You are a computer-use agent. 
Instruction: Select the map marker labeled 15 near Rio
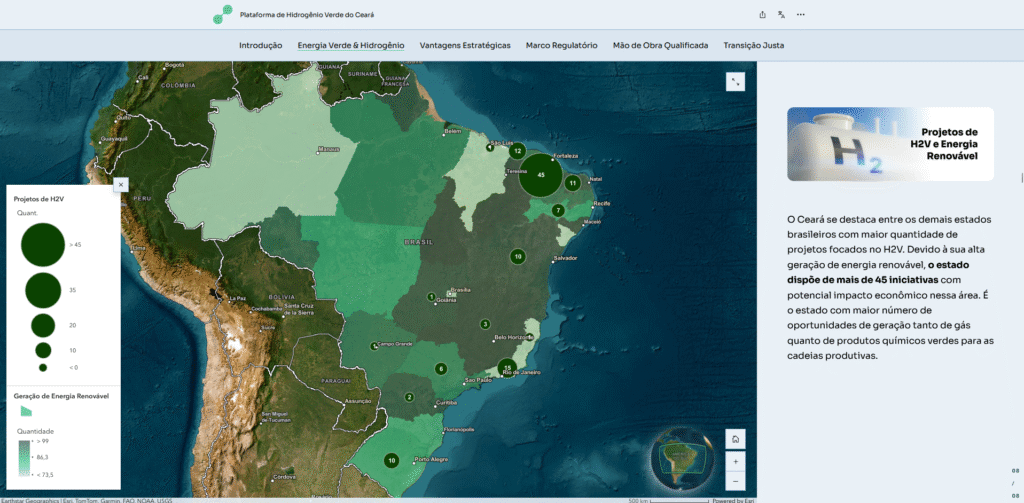click(x=508, y=368)
